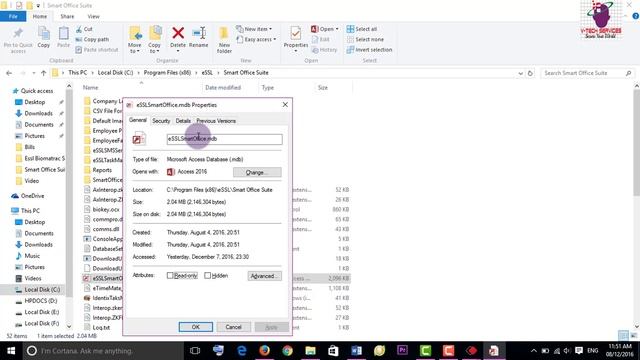Image resolution: width=640 pixels, height=360 pixels.
Task: Expand the Open button dropdown
Action: [x=337, y=29]
